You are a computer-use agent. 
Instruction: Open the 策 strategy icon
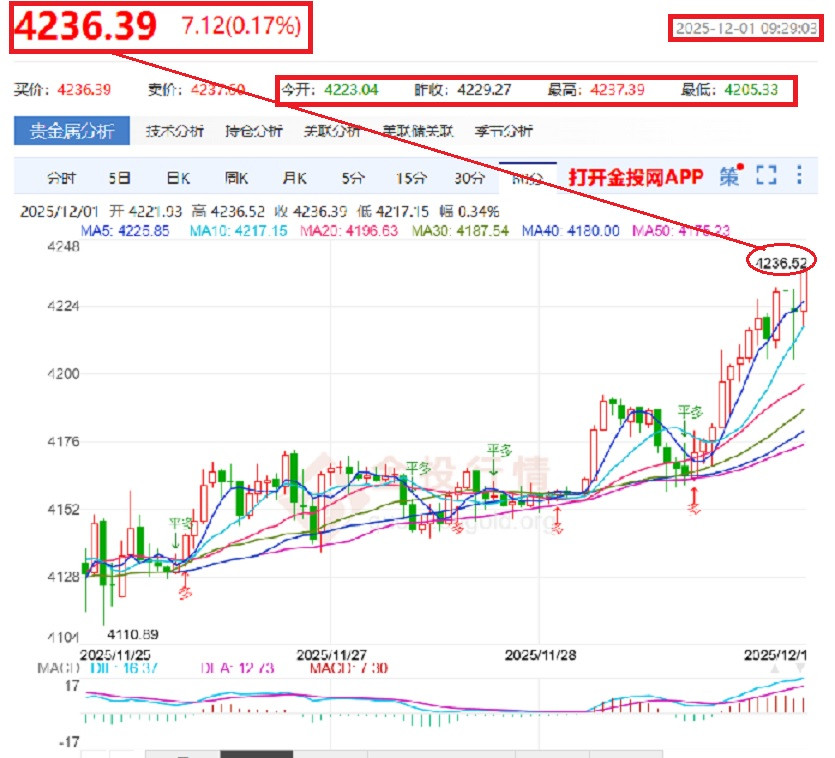[x=730, y=176]
